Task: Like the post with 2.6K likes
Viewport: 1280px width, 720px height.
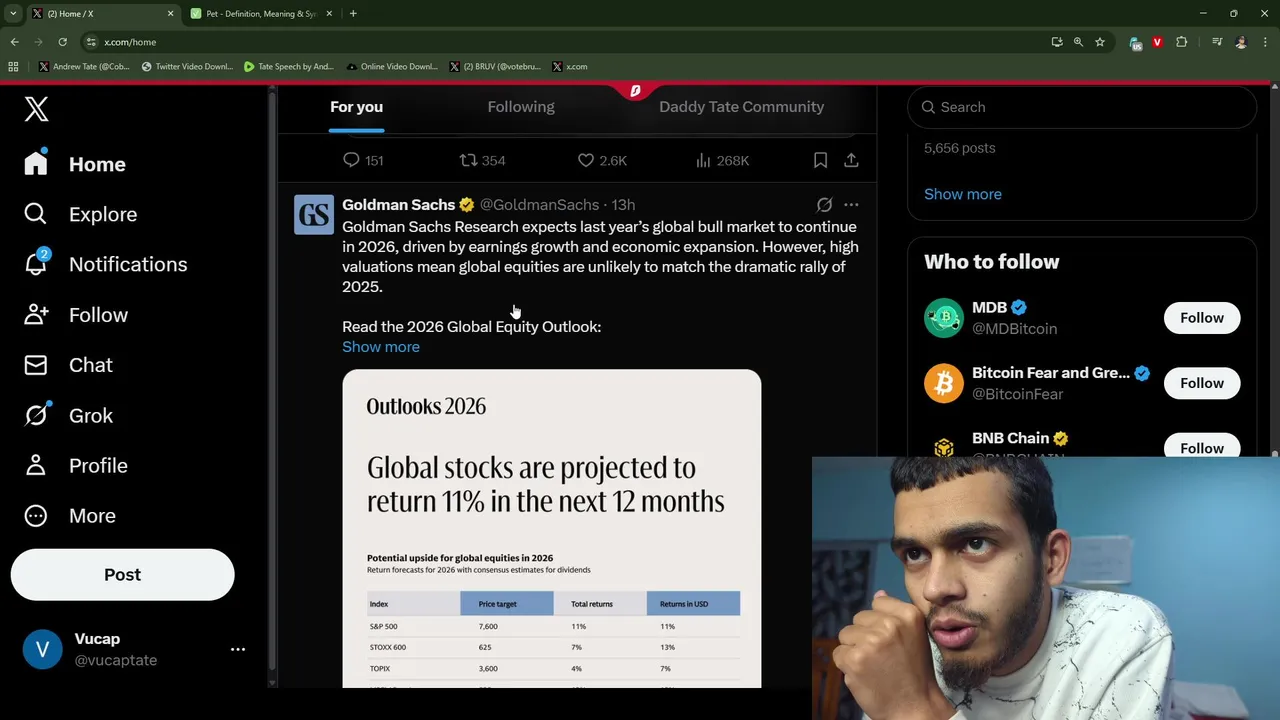Action: [586, 160]
